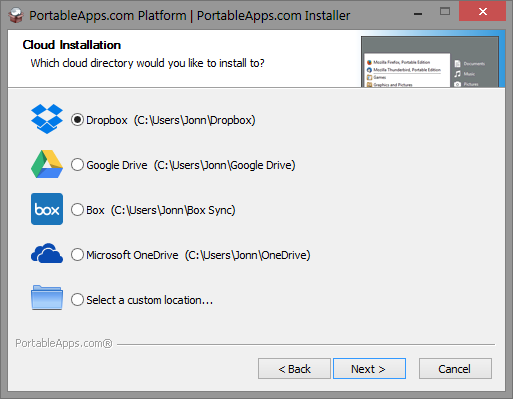Select the Google Drive radio button
The width and height of the screenshot is (513, 399).
point(77,165)
